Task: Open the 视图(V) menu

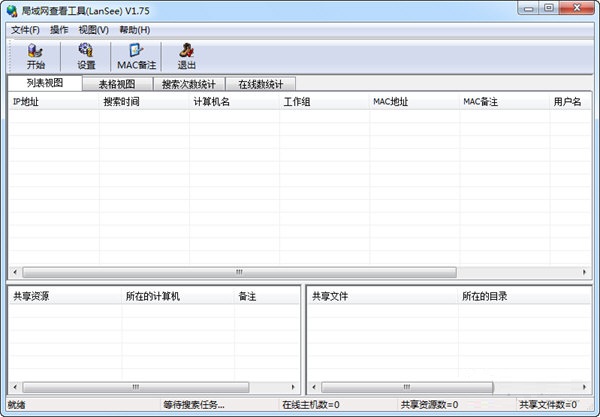Action: tap(93, 30)
